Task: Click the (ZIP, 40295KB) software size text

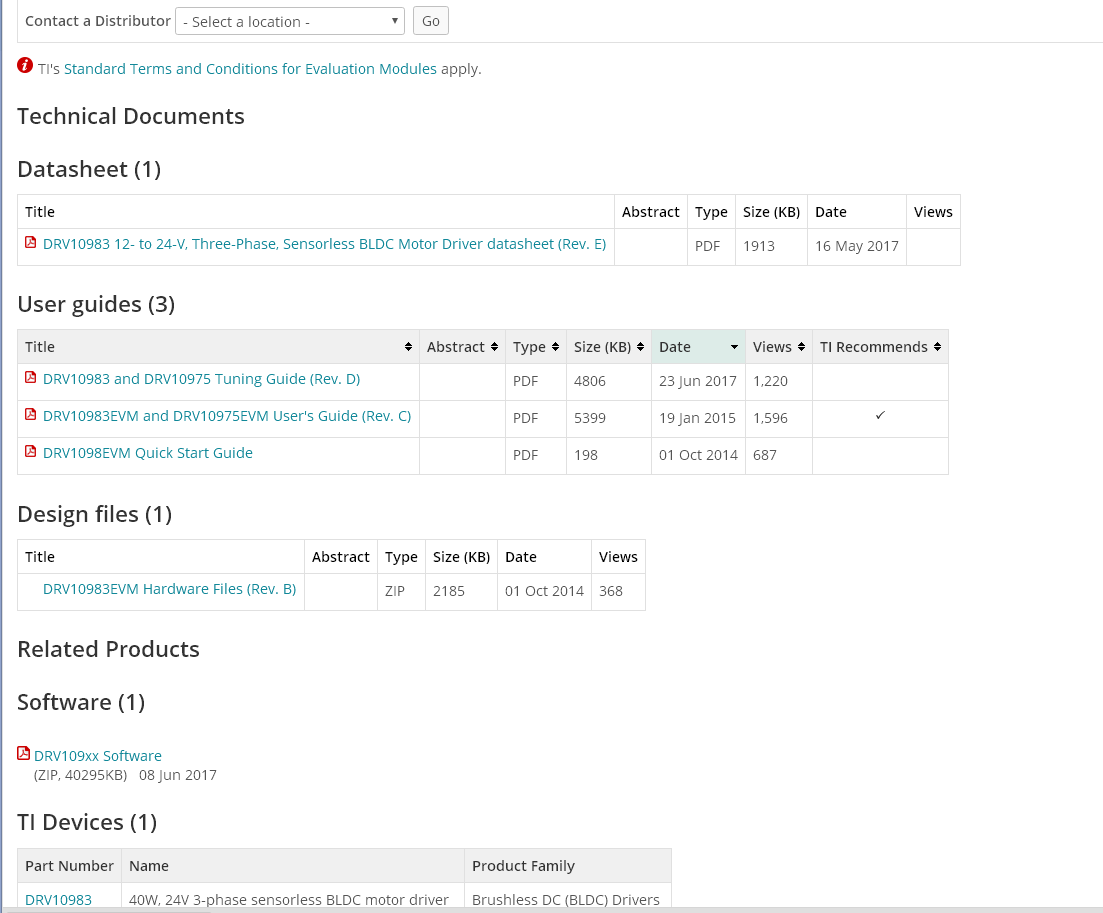Action: click(x=81, y=775)
